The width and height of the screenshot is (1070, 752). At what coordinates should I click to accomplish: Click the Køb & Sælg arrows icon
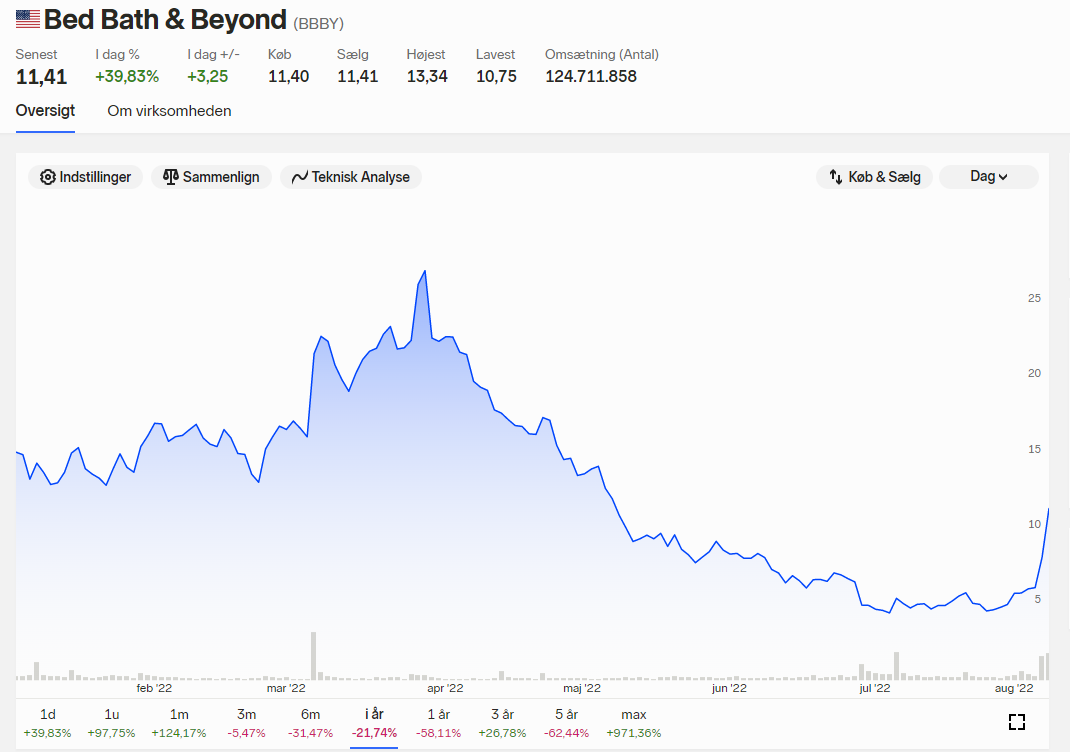click(836, 177)
